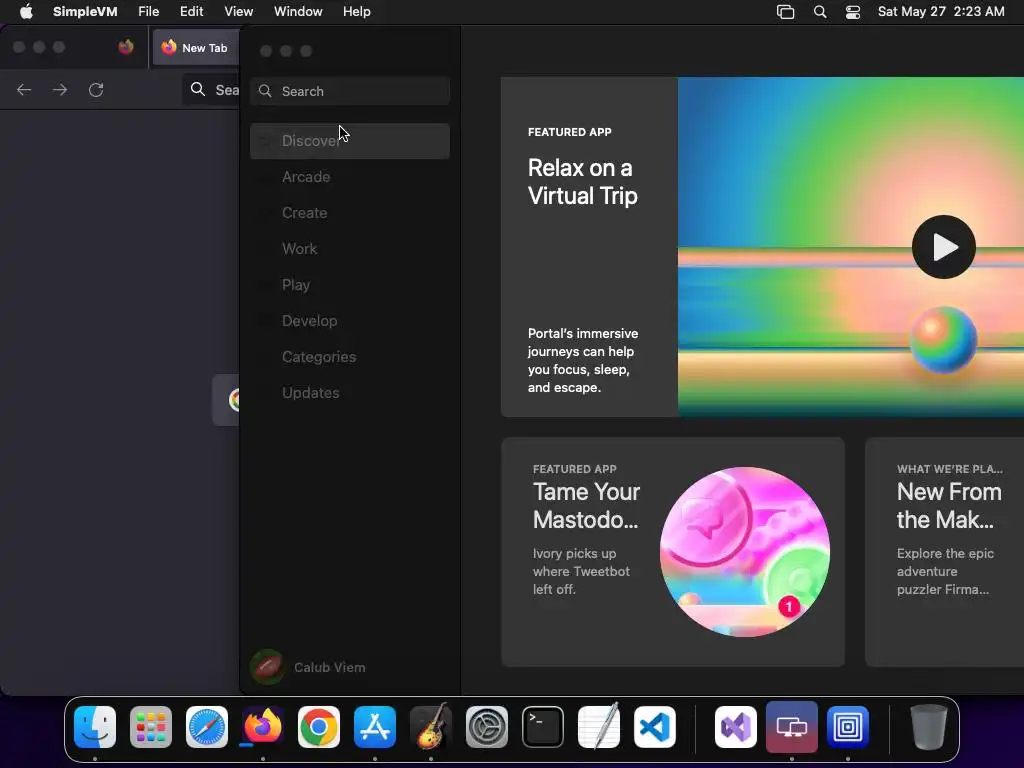
Task: Open Launchpad in the dock
Action: [x=151, y=727]
